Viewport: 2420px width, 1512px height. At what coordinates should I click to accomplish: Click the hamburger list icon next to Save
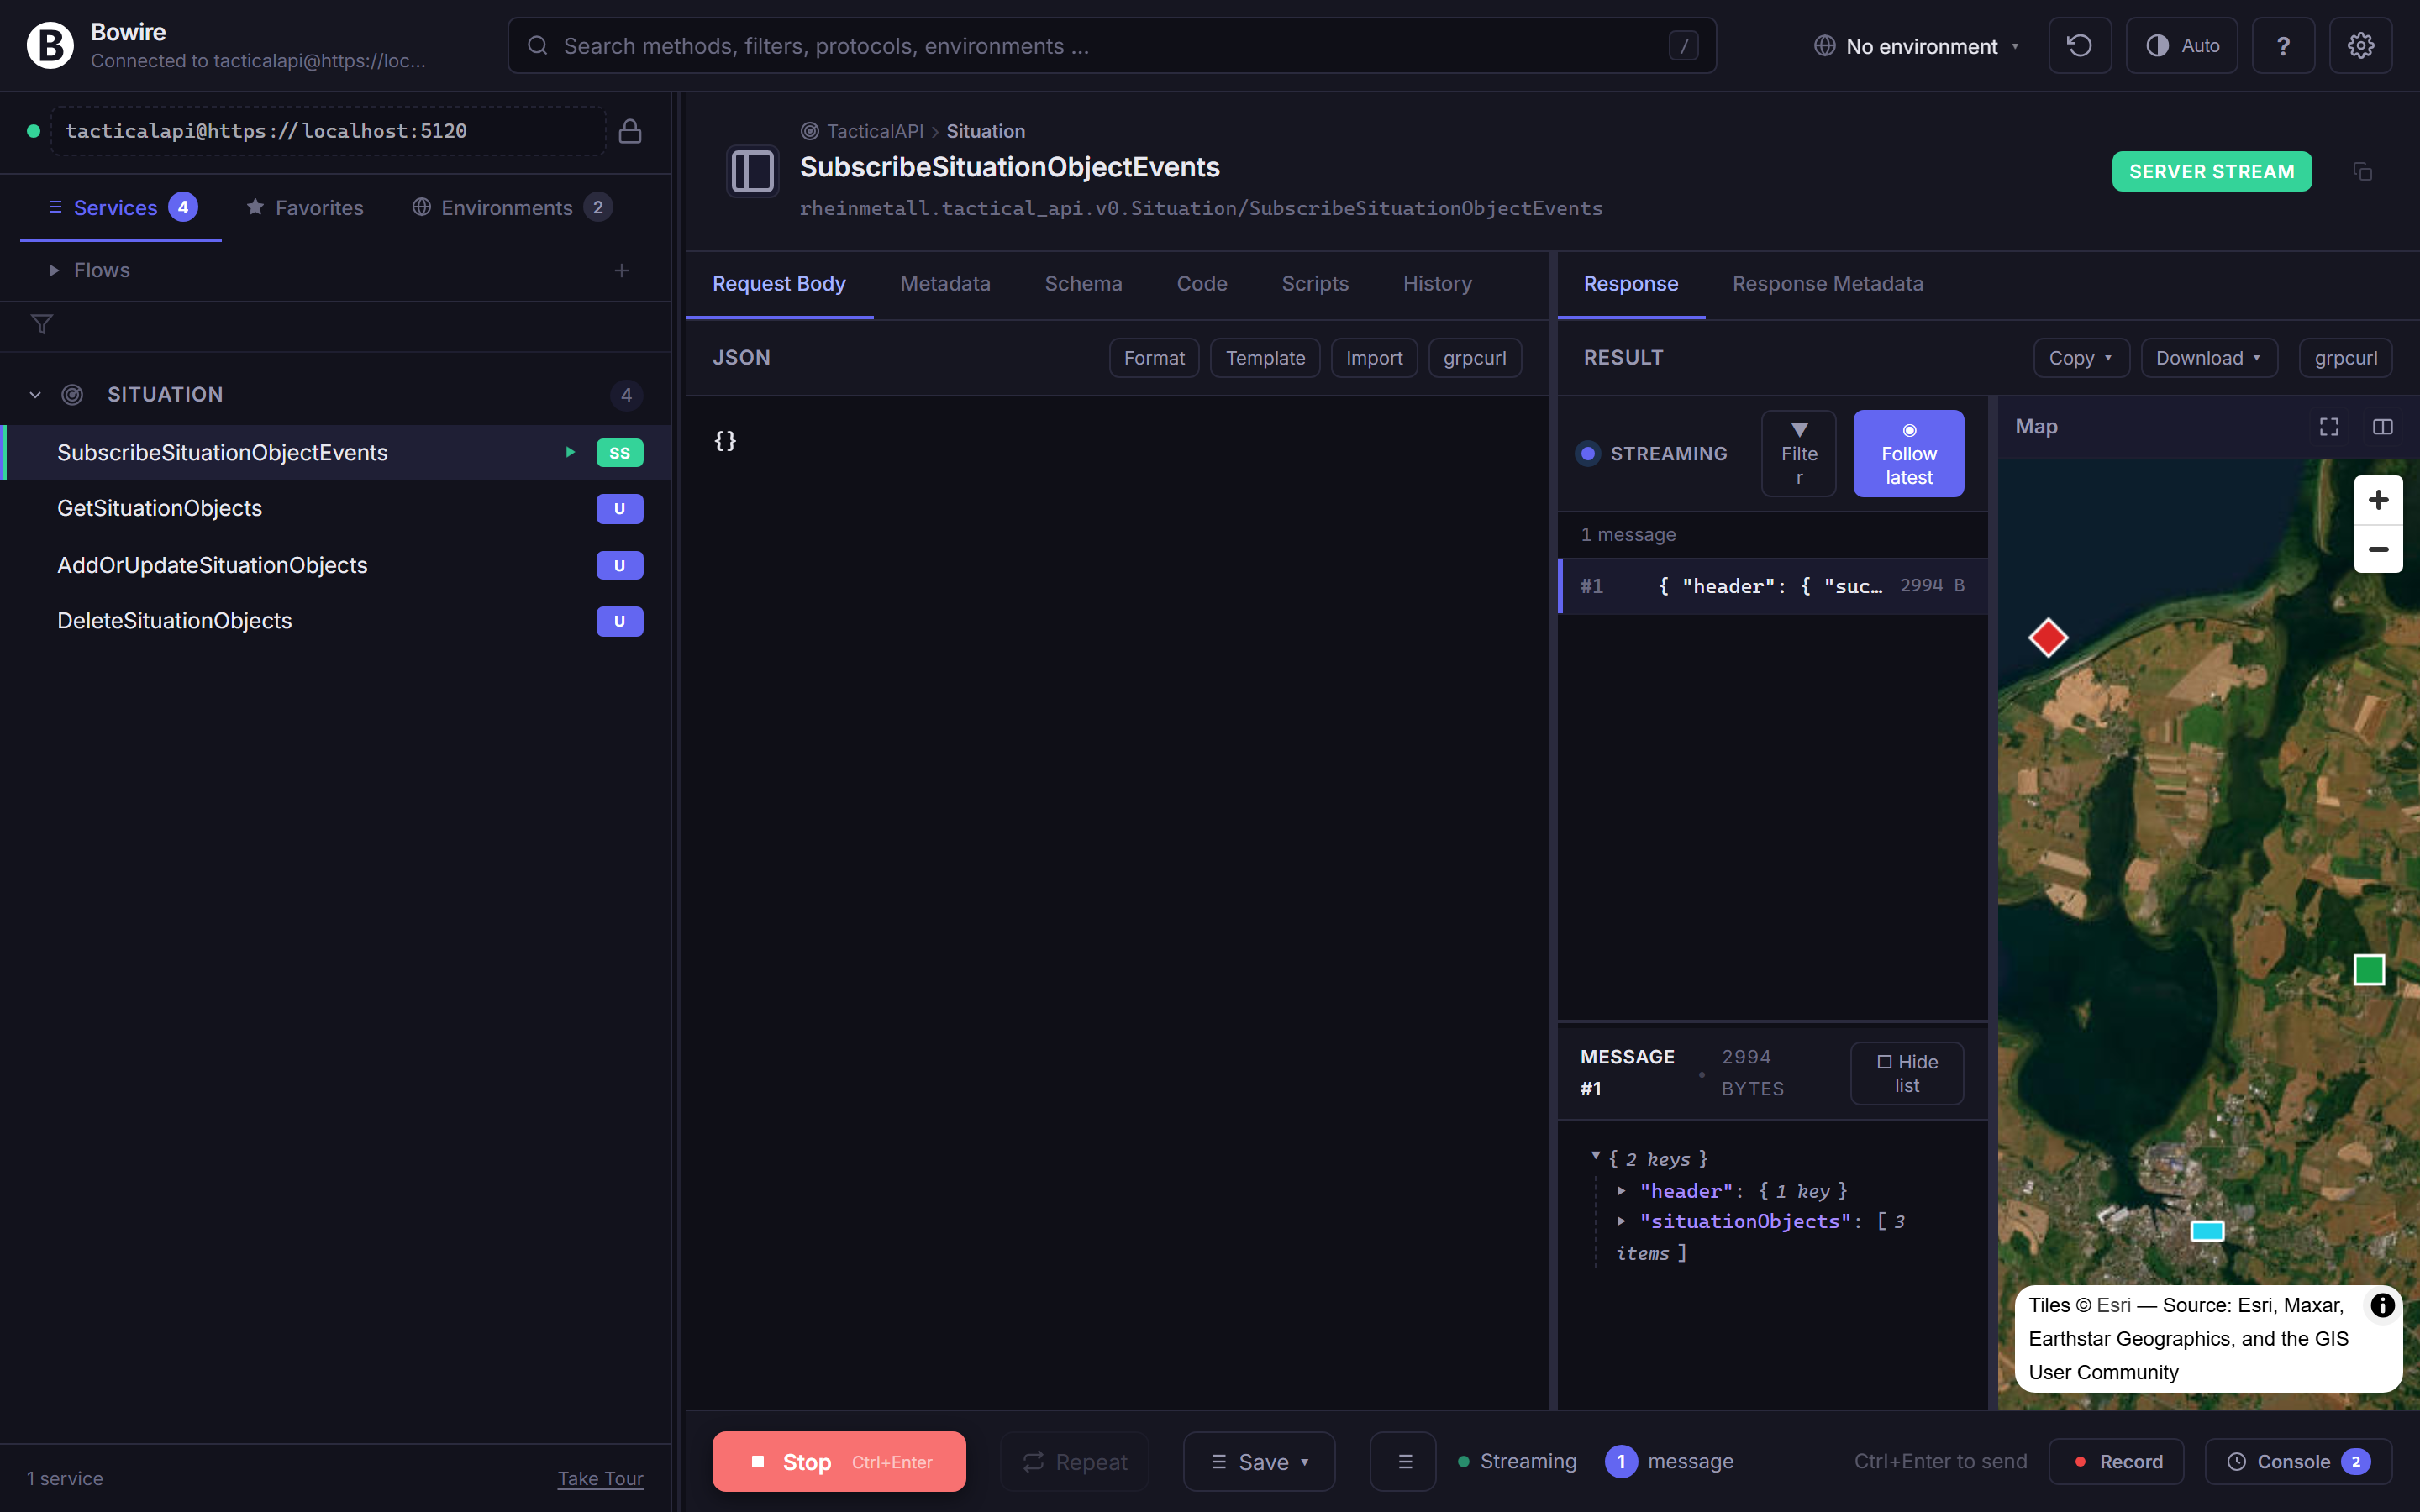tap(1404, 1462)
